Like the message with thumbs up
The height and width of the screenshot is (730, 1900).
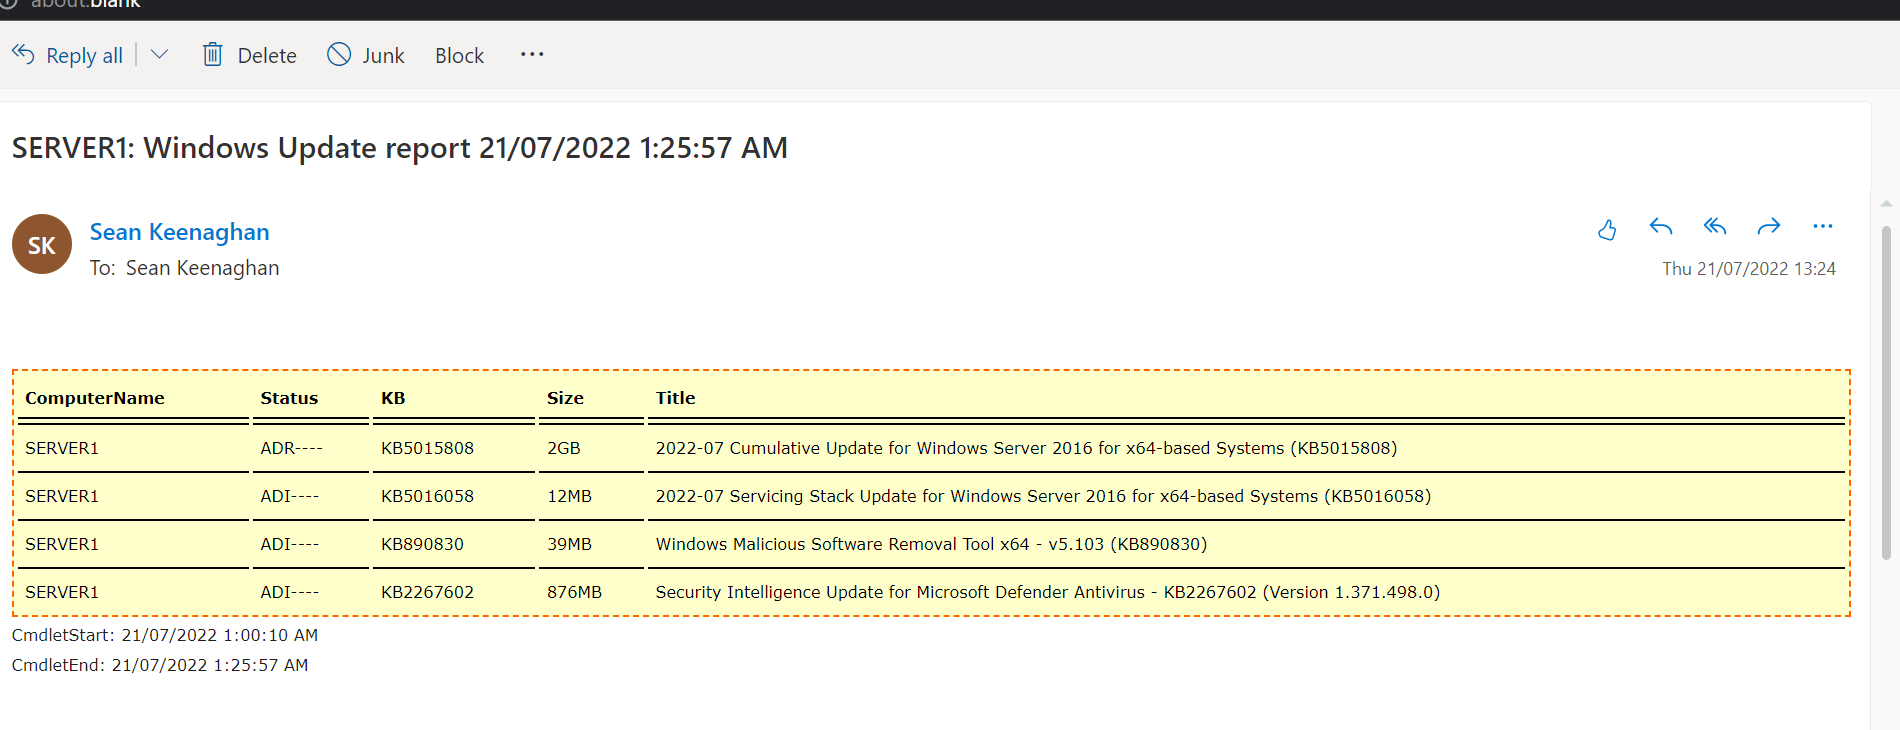pyautogui.click(x=1607, y=230)
